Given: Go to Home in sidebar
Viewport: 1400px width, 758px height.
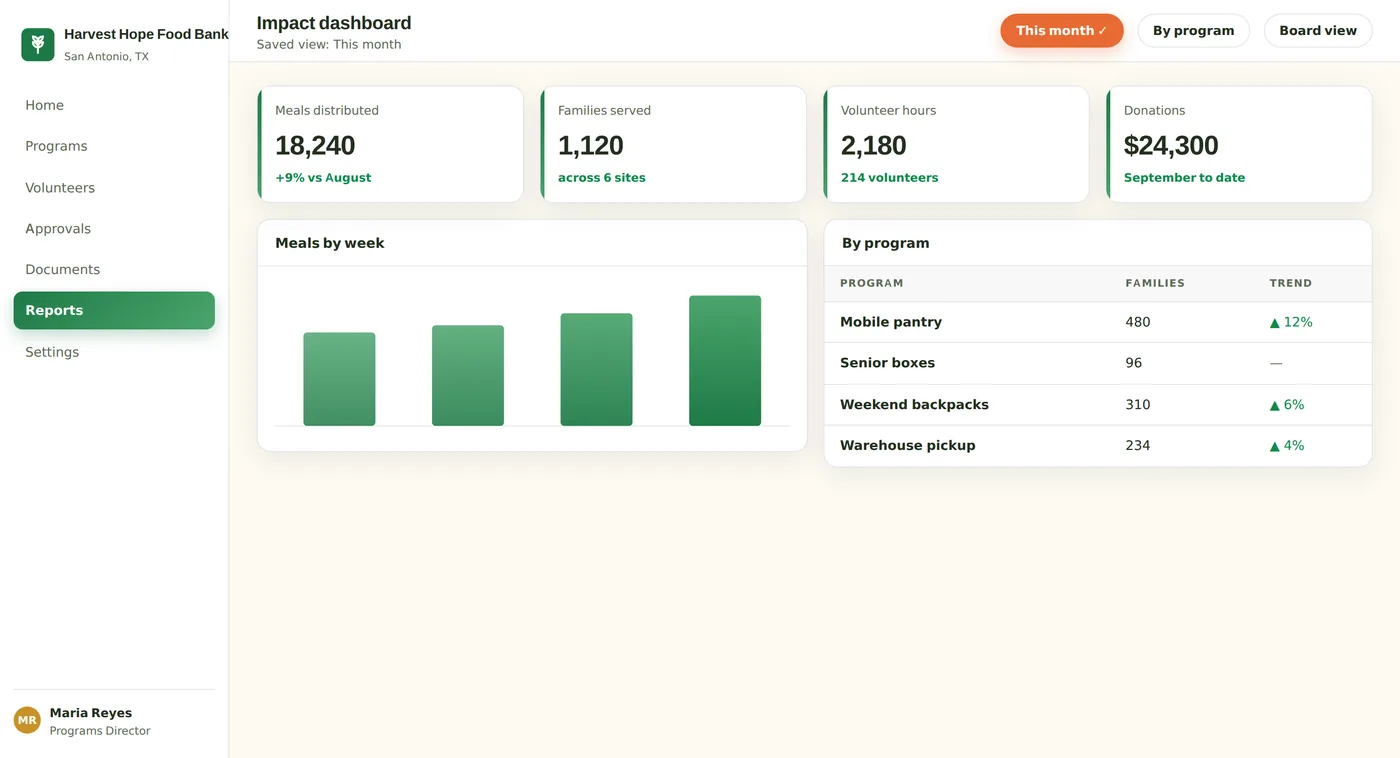Looking at the screenshot, I should (114, 105).
